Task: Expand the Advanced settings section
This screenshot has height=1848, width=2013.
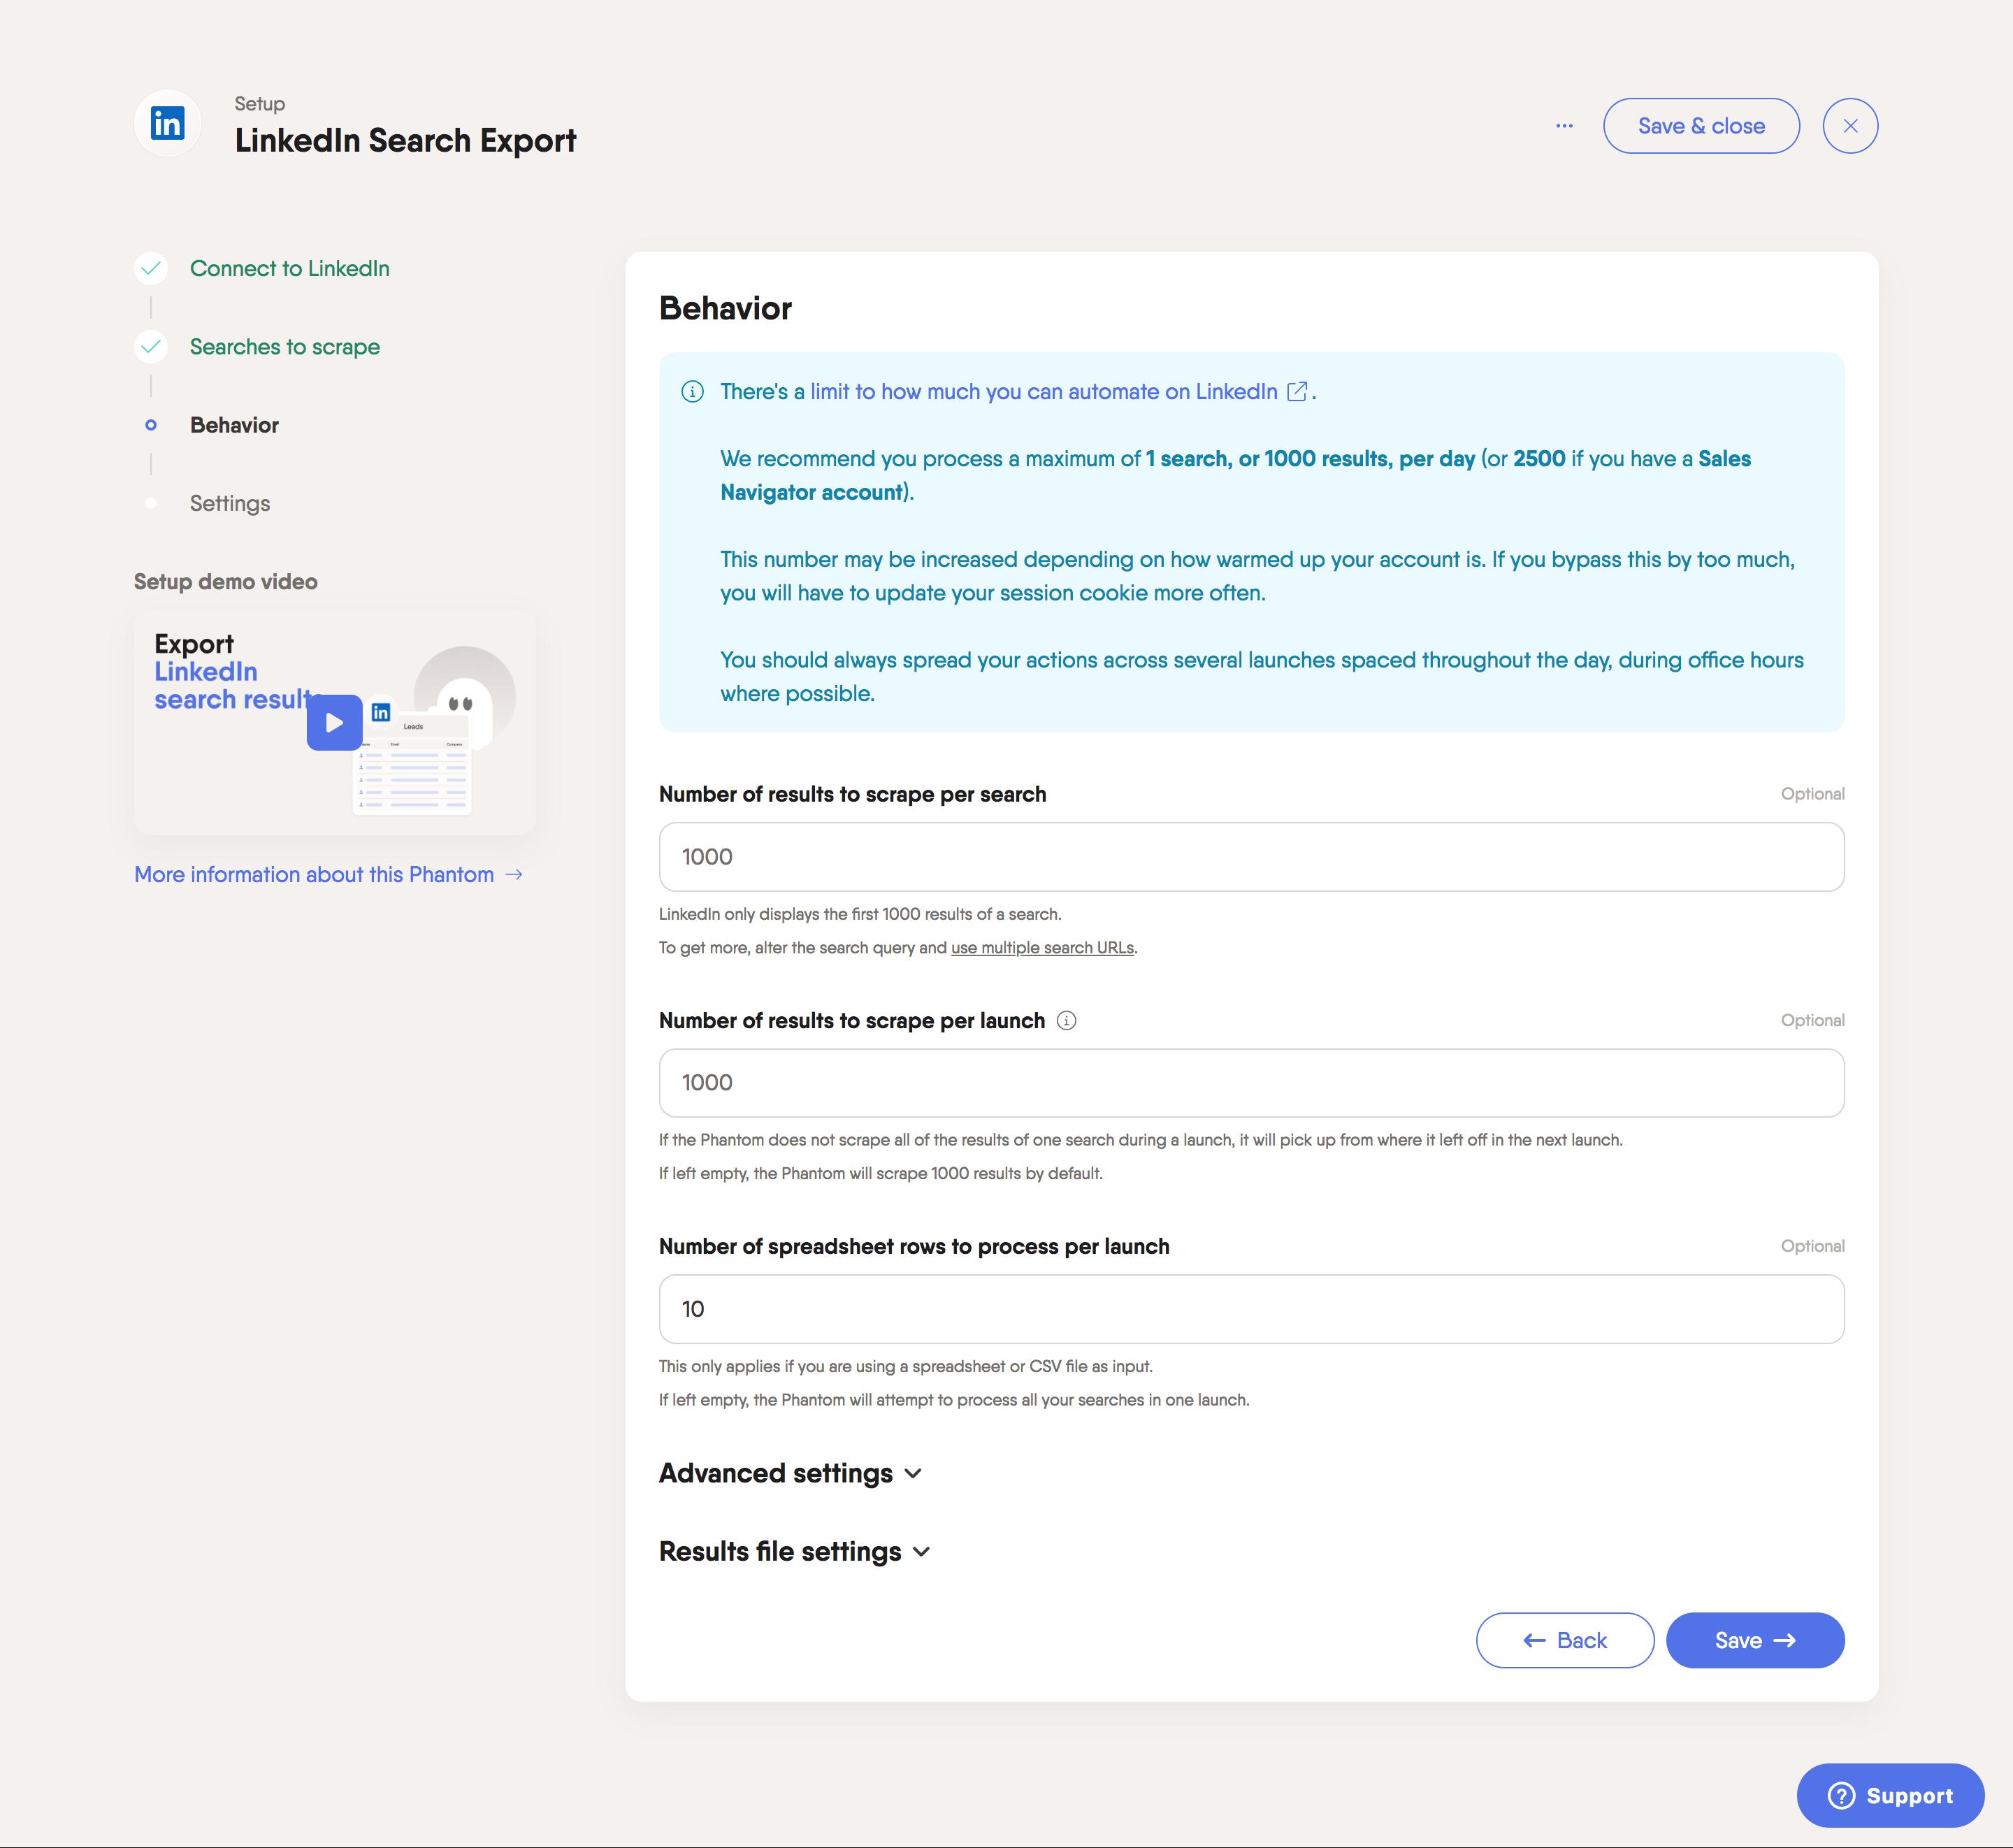Action: pyautogui.click(x=790, y=1473)
